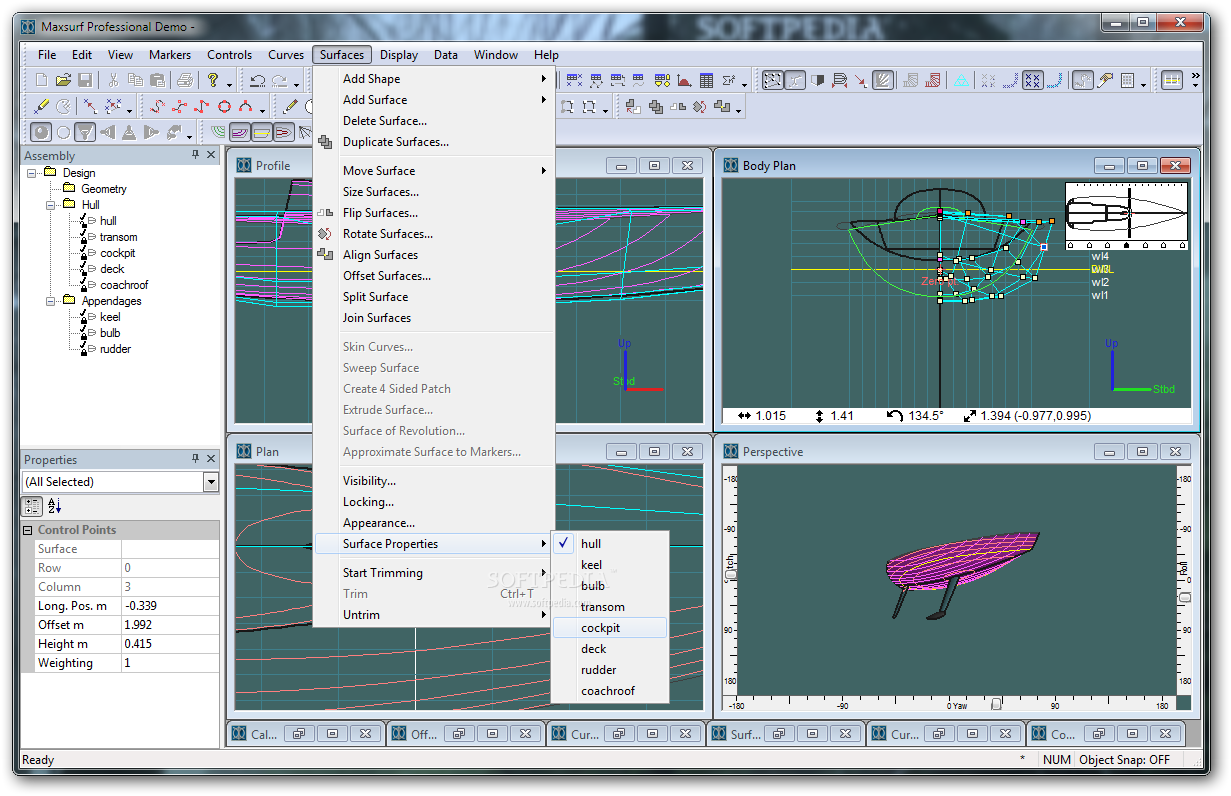Viewport: 1231px width, 796px height.
Task: Click the Copy toolbar icon
Action: pyautogui.click(x=135, y=80)
